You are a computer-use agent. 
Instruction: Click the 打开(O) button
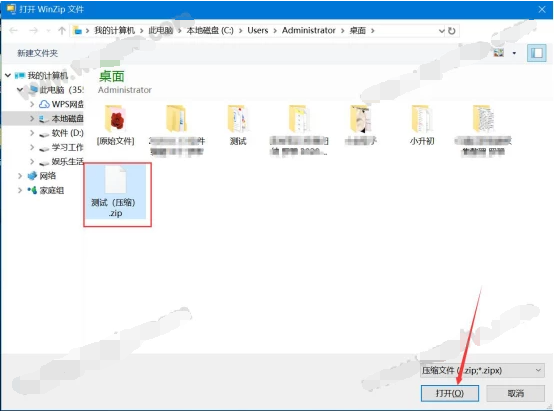point(450,393)
